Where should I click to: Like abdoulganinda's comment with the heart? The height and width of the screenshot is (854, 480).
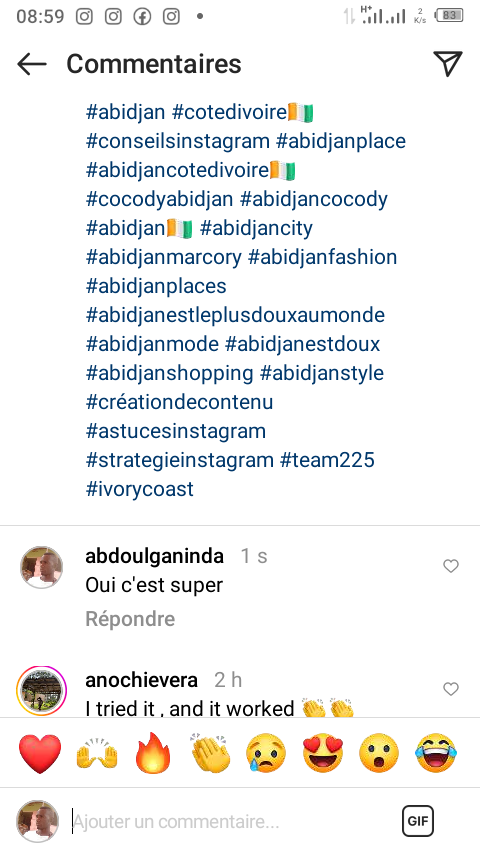pos(451,566)
